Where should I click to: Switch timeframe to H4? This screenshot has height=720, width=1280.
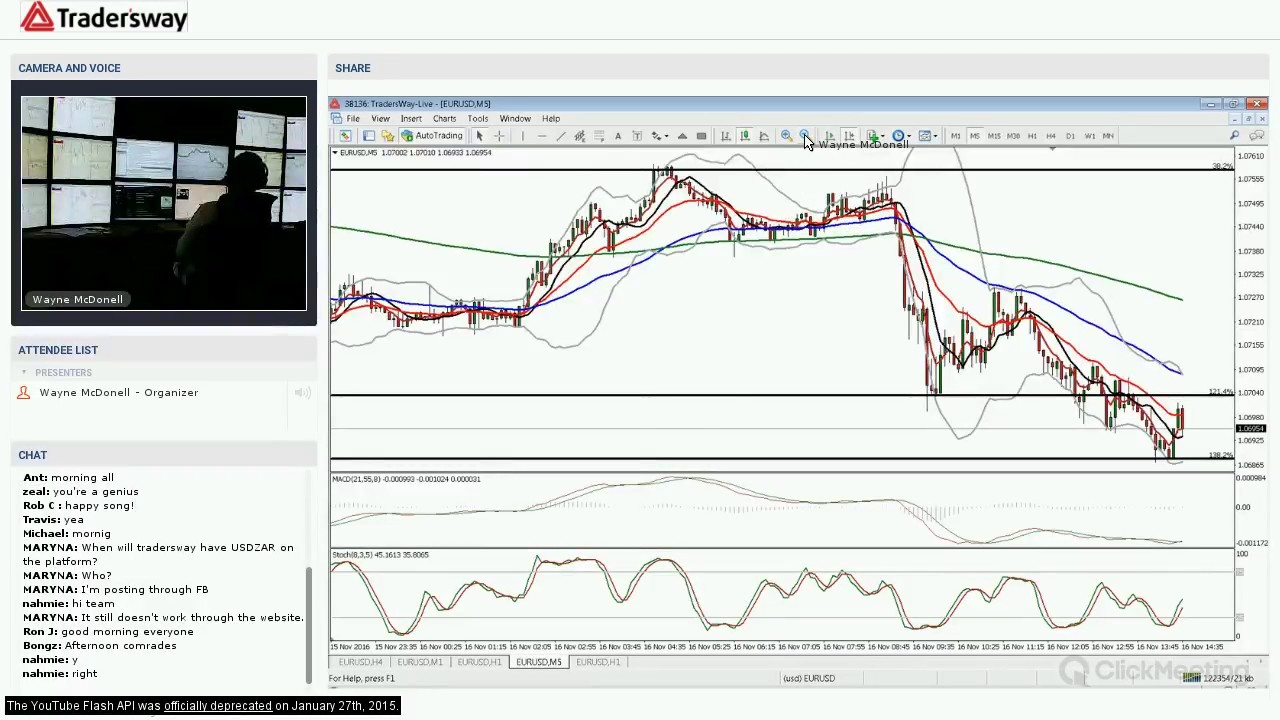[x=1051, y=135]
